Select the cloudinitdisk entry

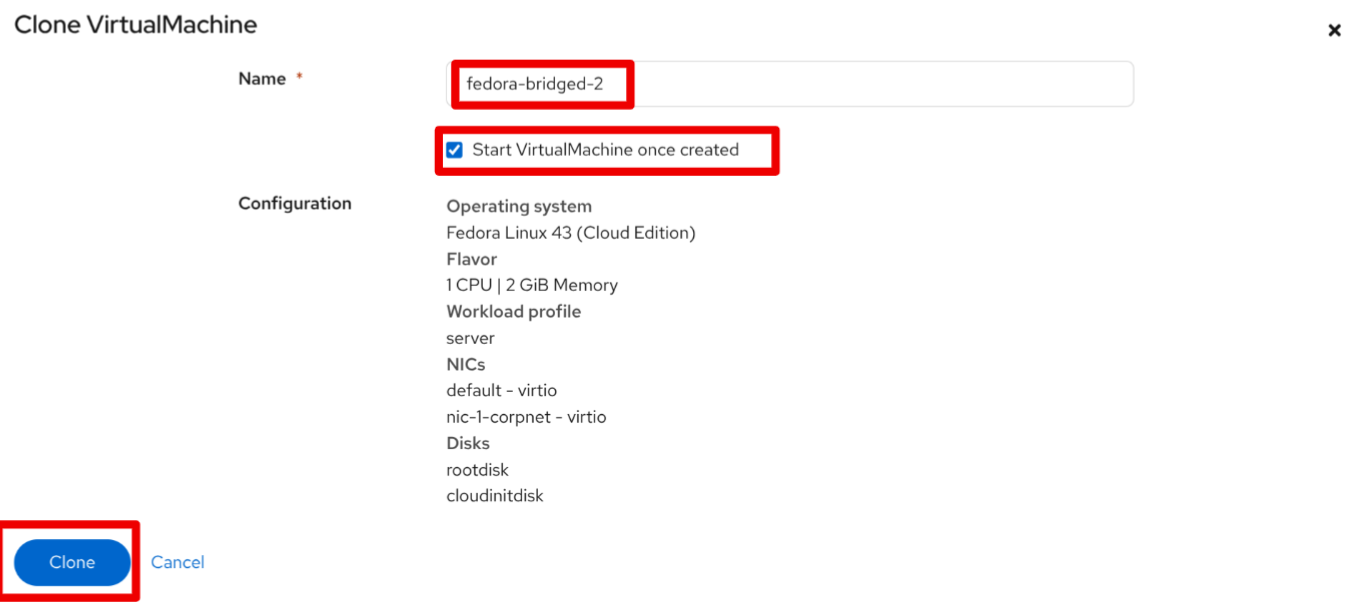coord(495,495)
